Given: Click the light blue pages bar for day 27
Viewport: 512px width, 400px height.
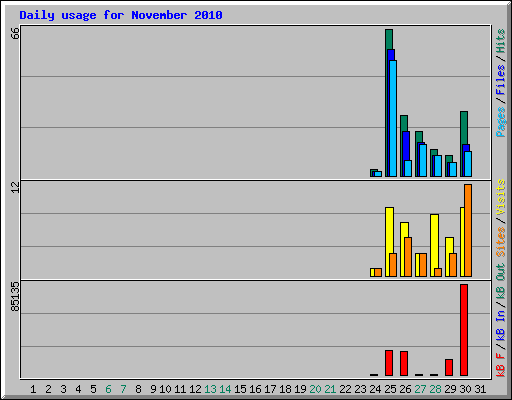Looking at the screenshot, I should coord(423,160).
